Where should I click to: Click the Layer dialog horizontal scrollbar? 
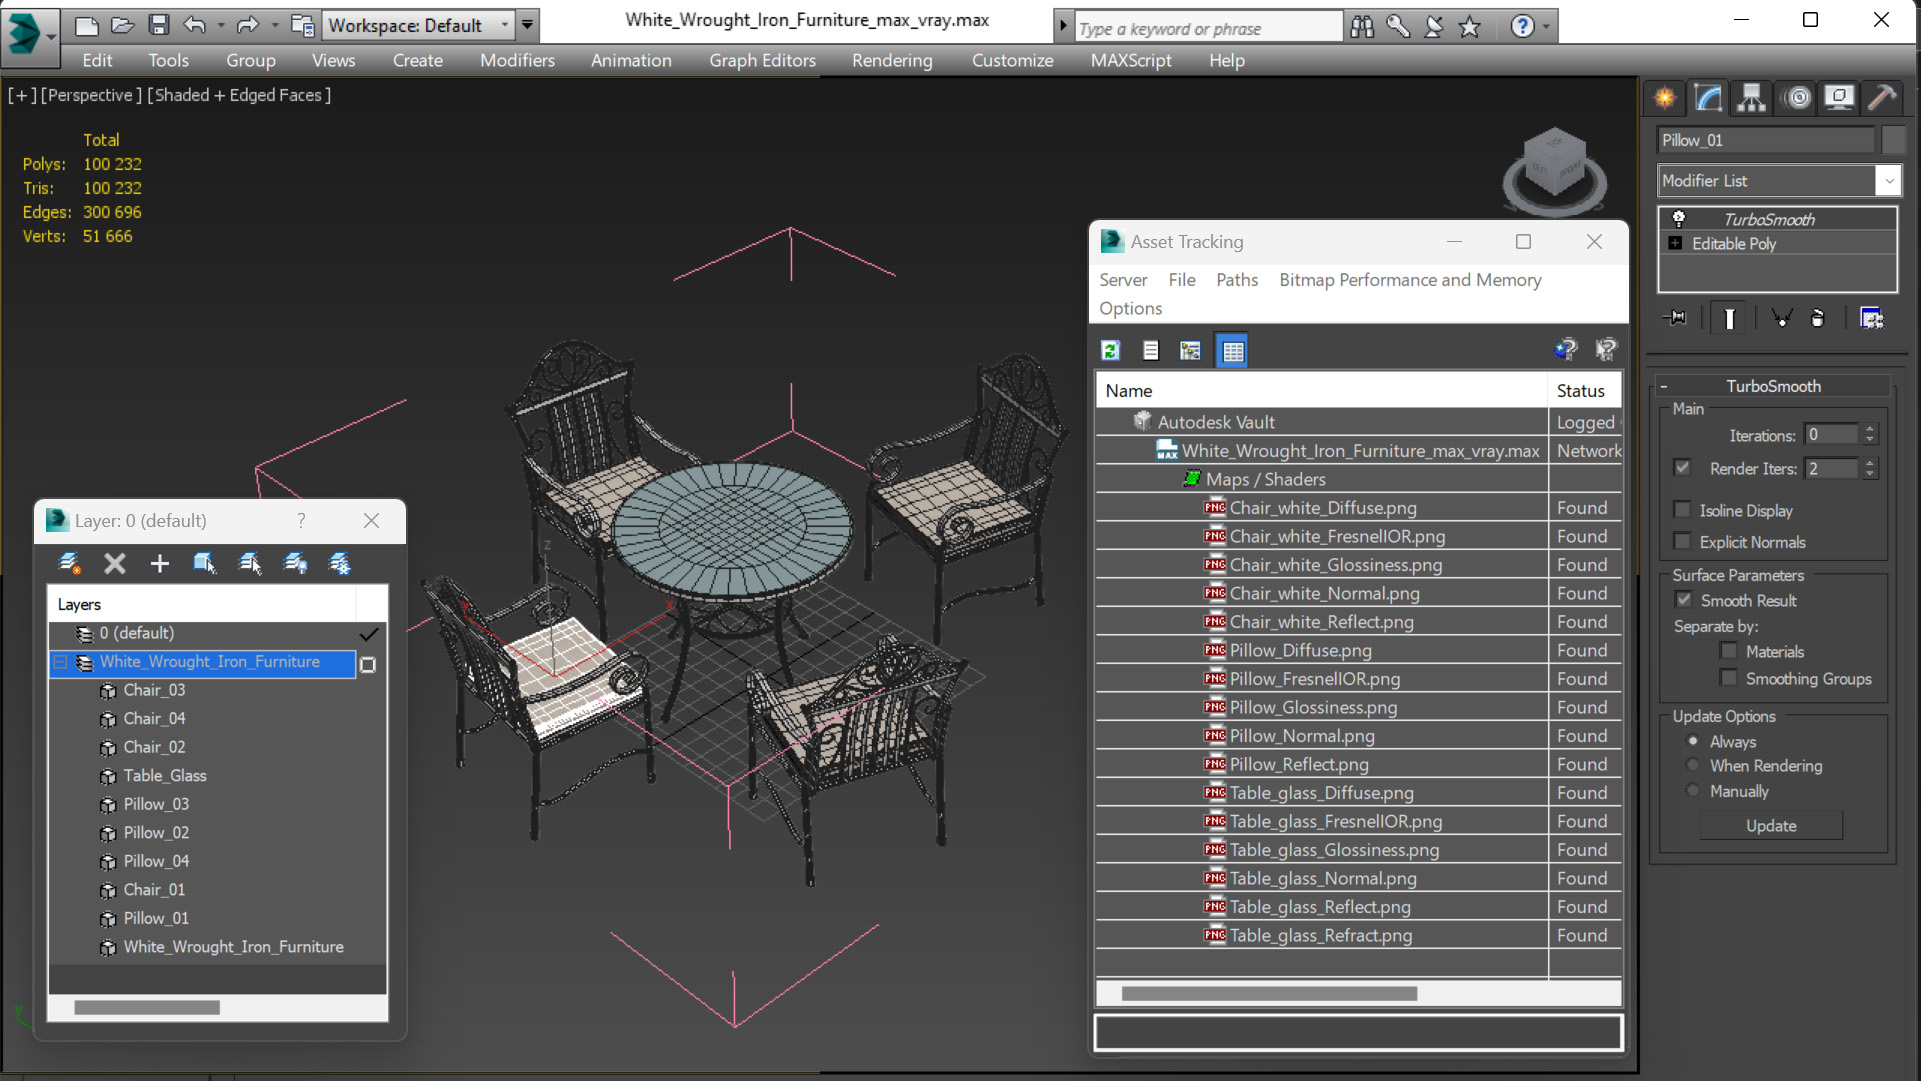(146, 1007)
